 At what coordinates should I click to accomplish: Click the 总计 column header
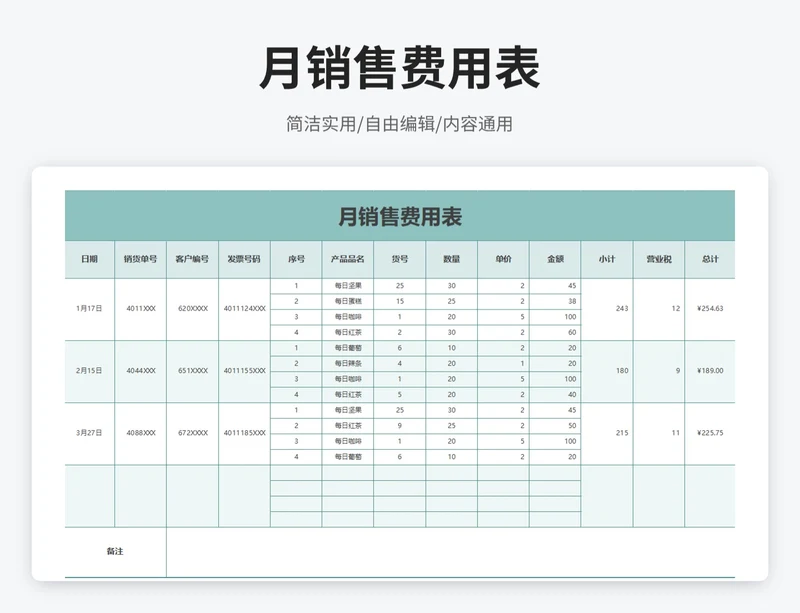[710, 259]
